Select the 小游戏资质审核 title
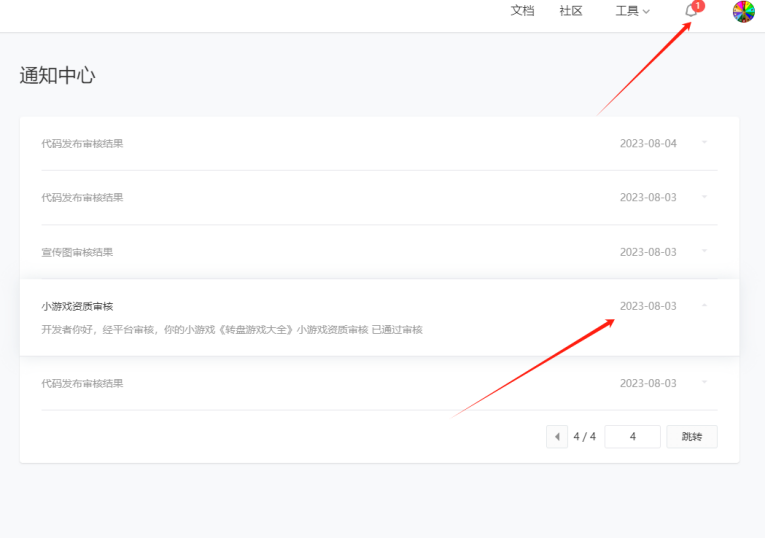 tap(77, 306)
